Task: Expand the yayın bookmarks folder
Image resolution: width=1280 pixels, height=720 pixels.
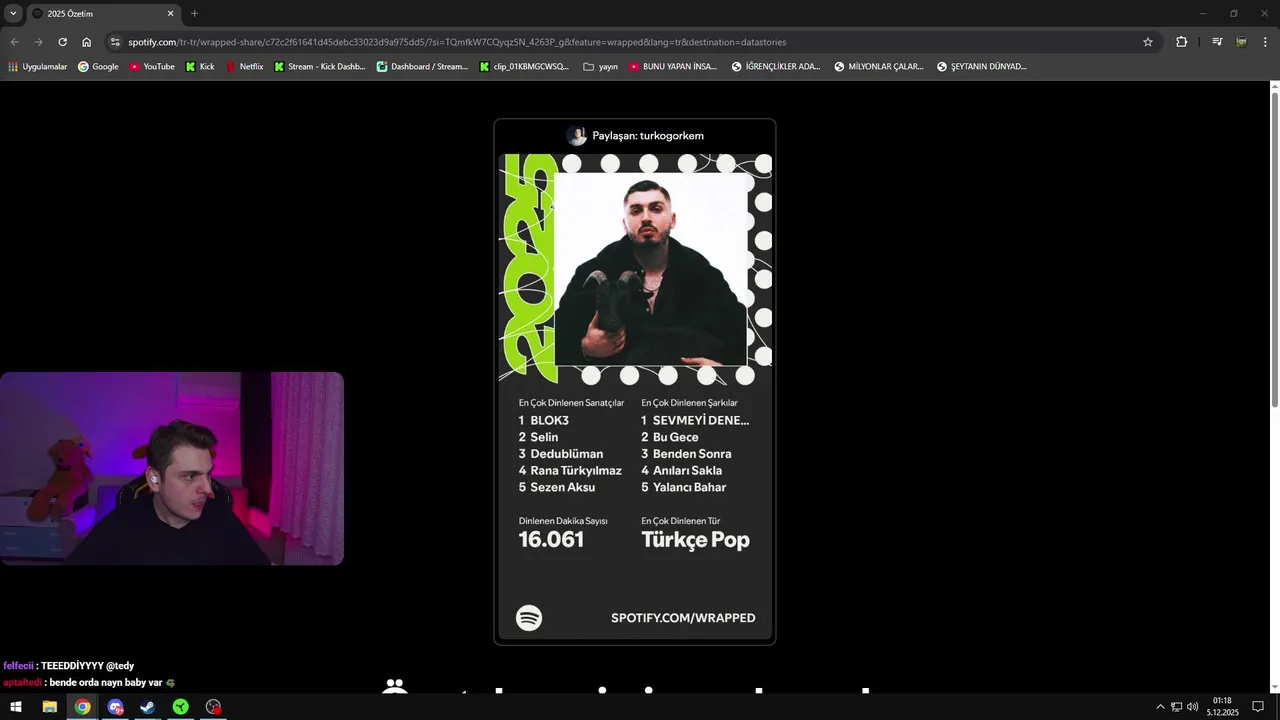Action: pos(600,67)
